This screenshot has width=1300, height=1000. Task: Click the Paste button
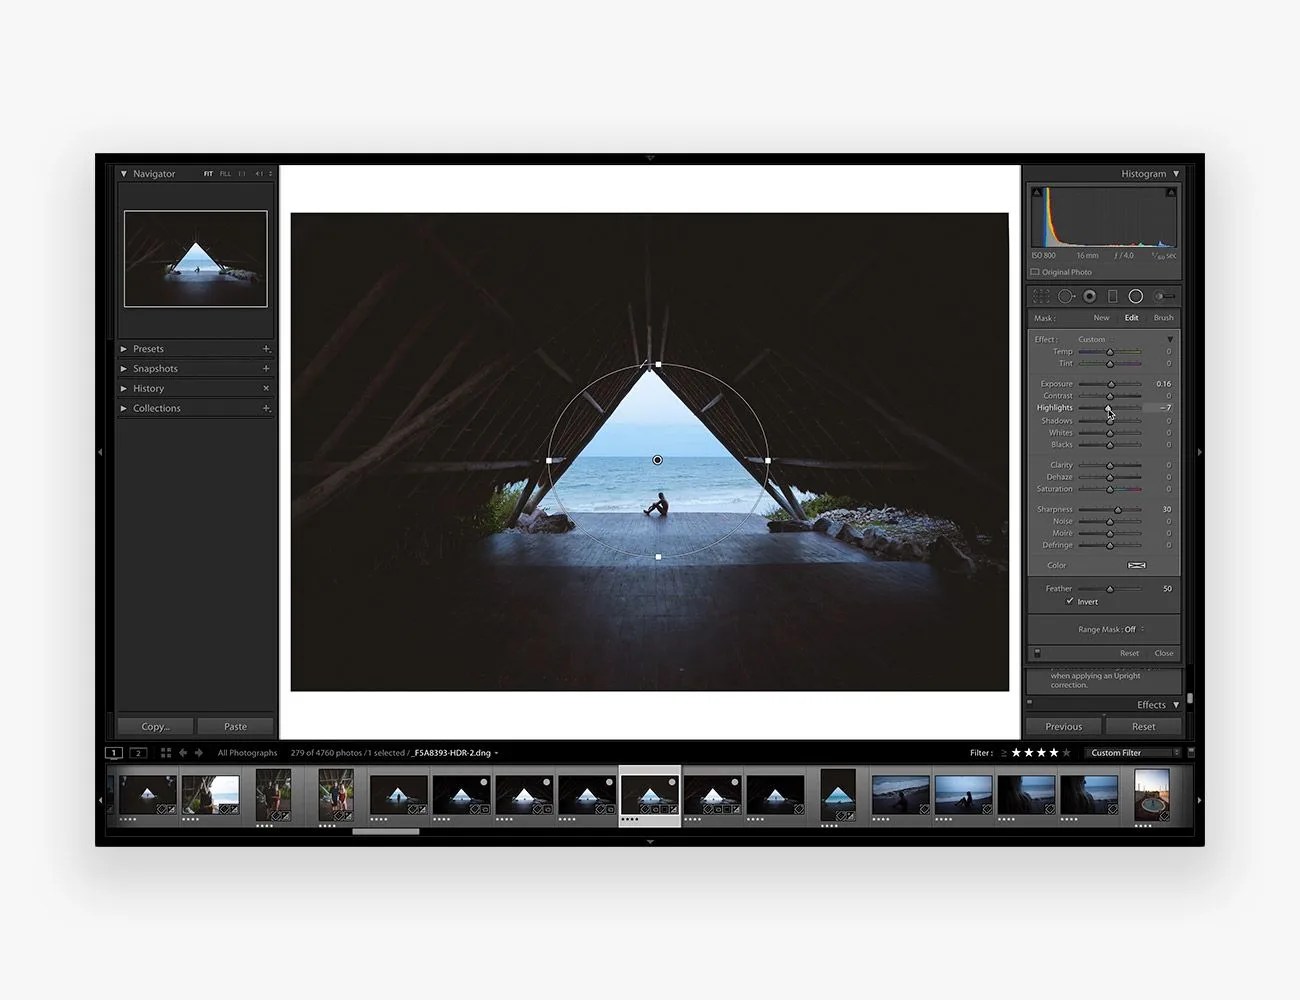(235, 727)
